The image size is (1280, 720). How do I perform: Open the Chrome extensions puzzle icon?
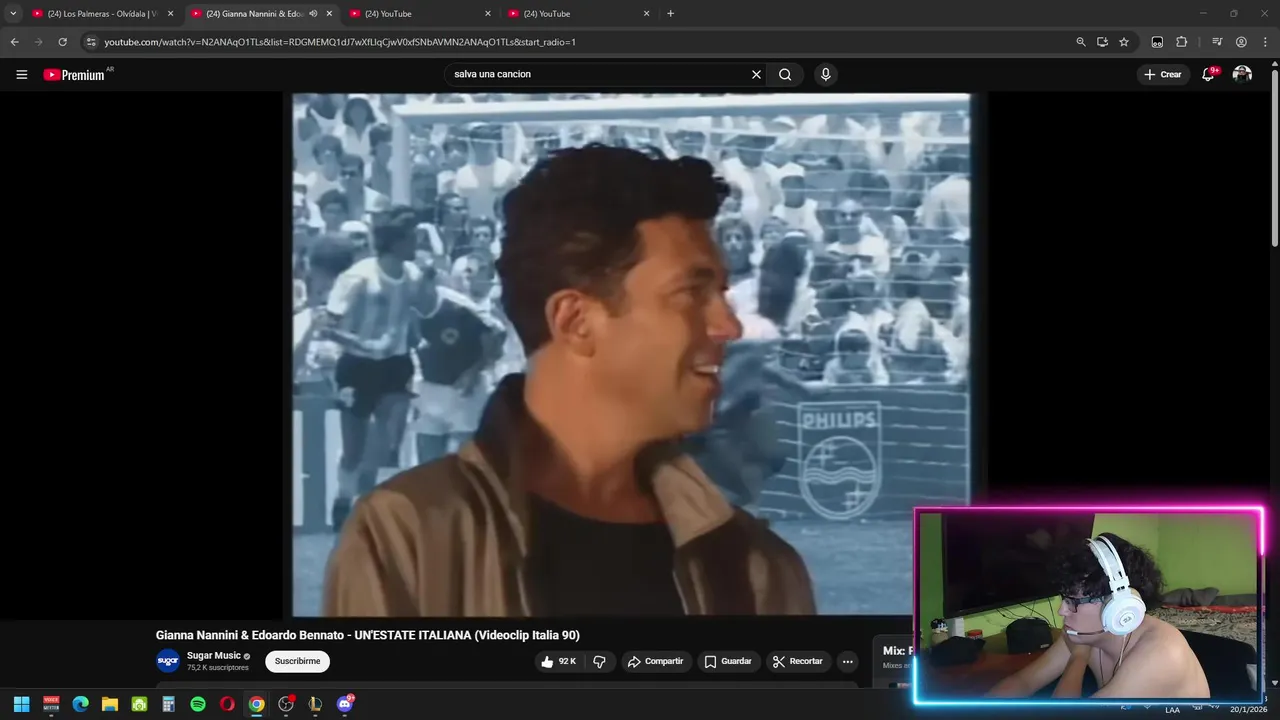pos(1181,42)
